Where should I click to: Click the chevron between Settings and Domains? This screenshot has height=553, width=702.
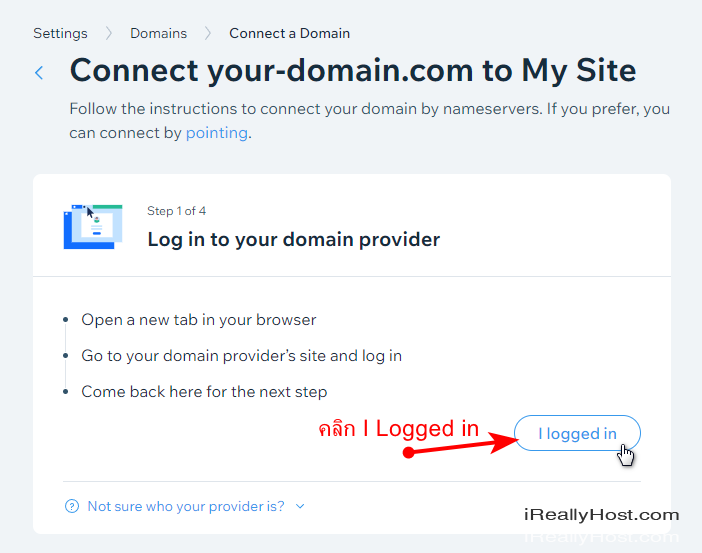point(108,33)
